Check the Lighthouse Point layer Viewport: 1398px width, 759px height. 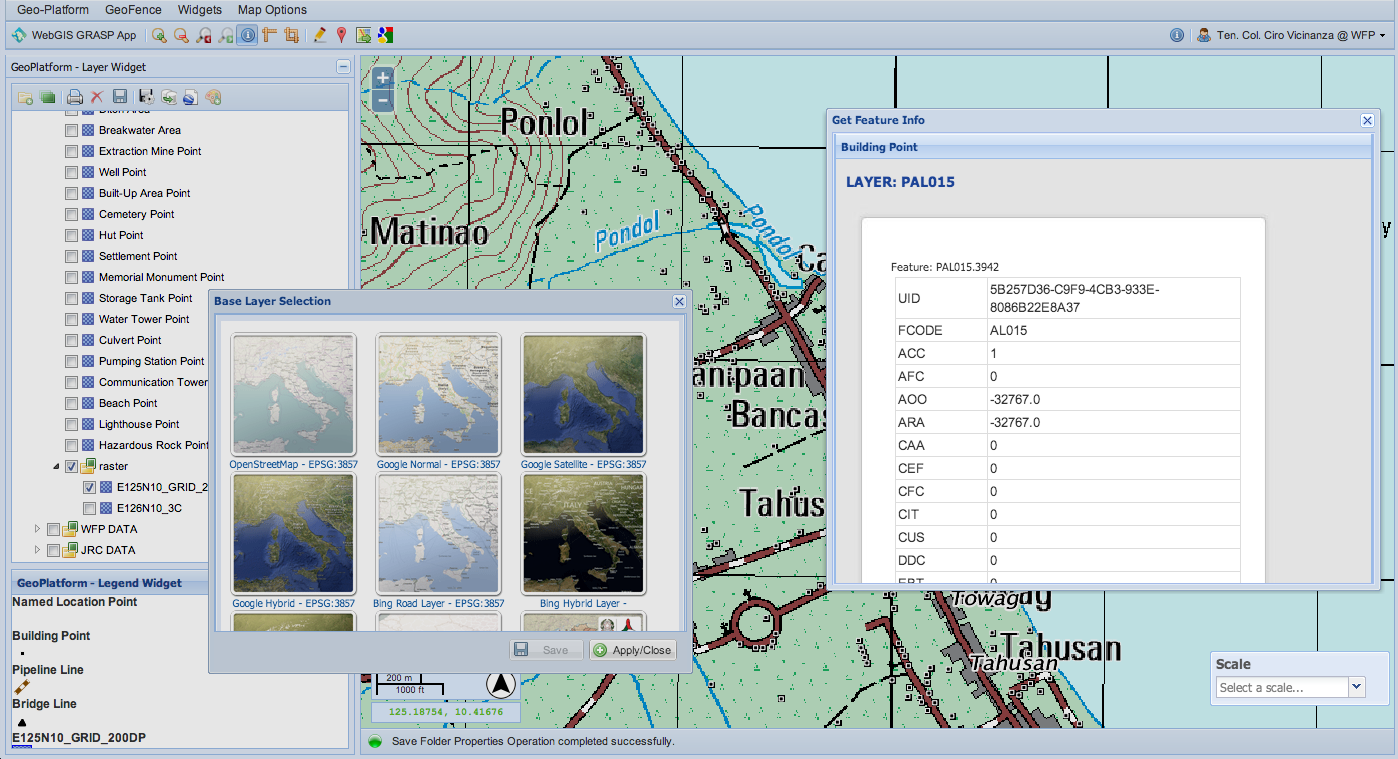[x=71, y=424]
